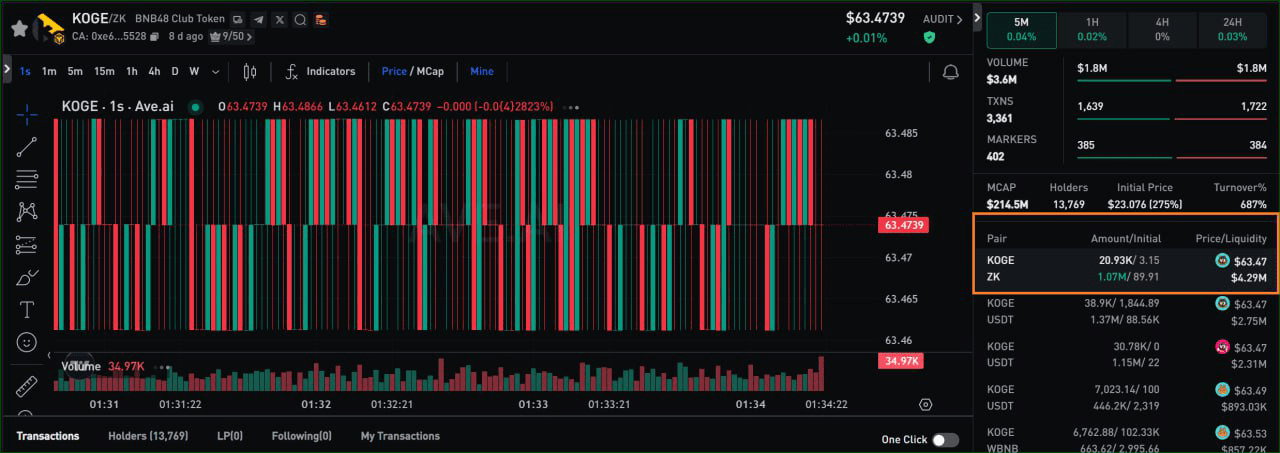The height and width of the screenshot is (453, 1280).
Task: Click the Mine button
Action: pos(482,71)
